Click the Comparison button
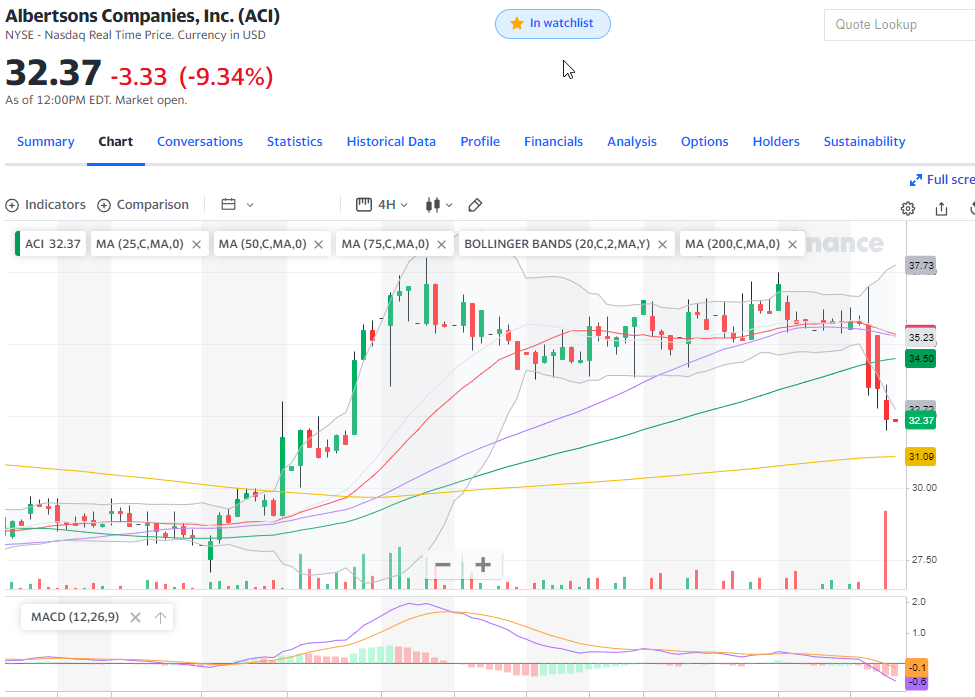This screenshot has width=975, height=697. pyautogui.click(x=143, y=205)
